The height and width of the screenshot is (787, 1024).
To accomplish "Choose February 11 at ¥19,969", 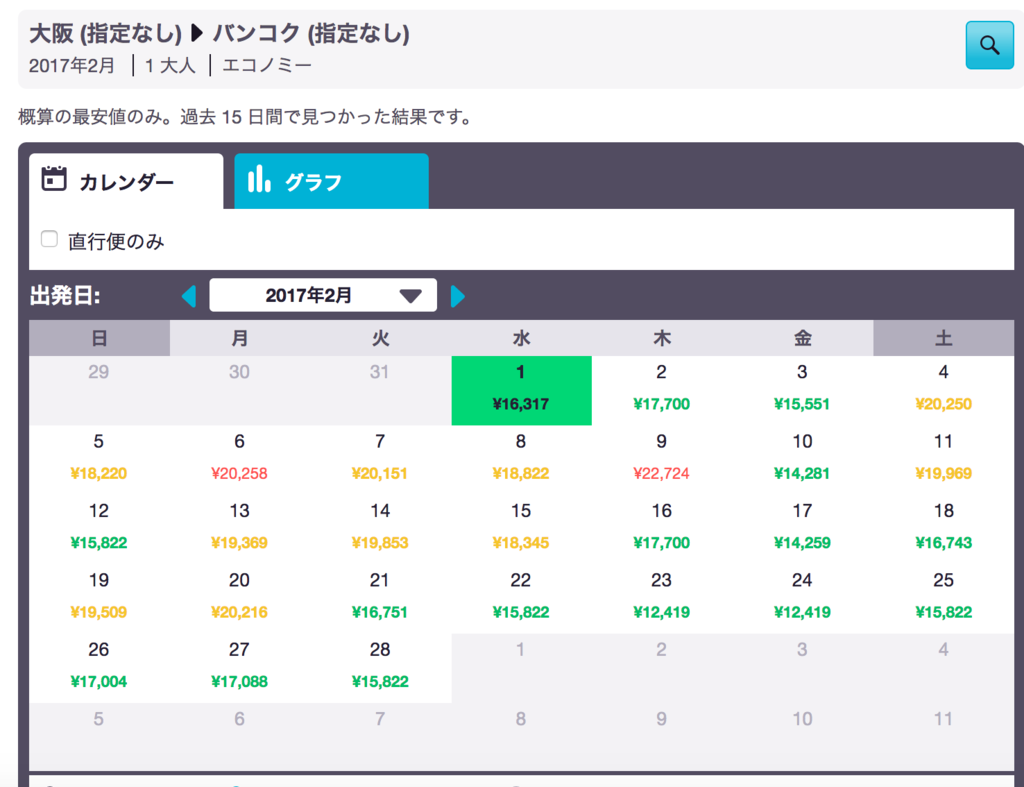I will pos(943,460).
